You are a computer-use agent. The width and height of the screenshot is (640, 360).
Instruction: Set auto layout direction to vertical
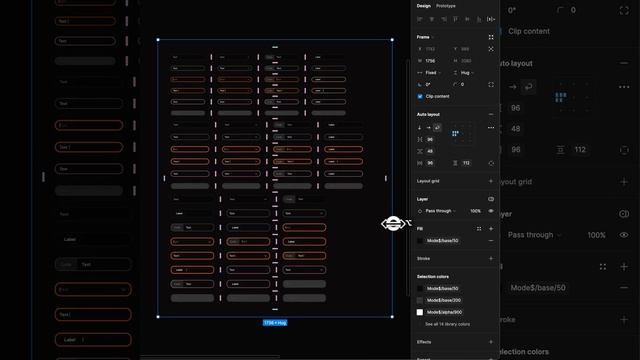420,128
